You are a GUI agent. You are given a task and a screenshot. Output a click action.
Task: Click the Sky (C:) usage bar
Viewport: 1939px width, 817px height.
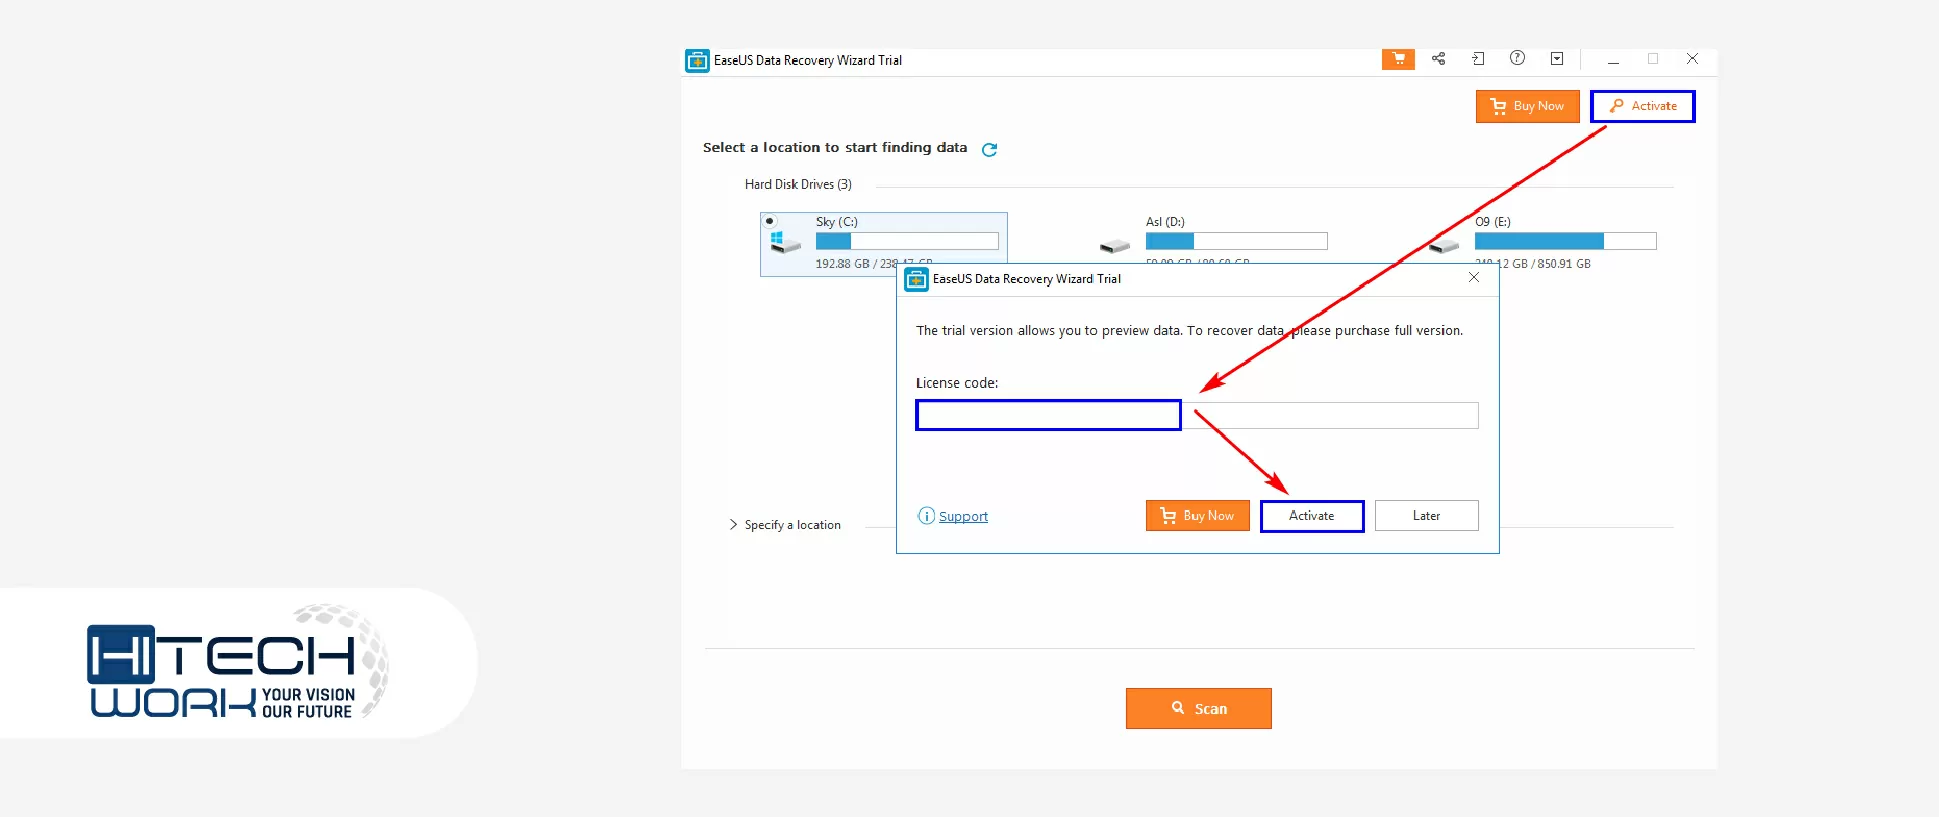(x=907, y=241)
